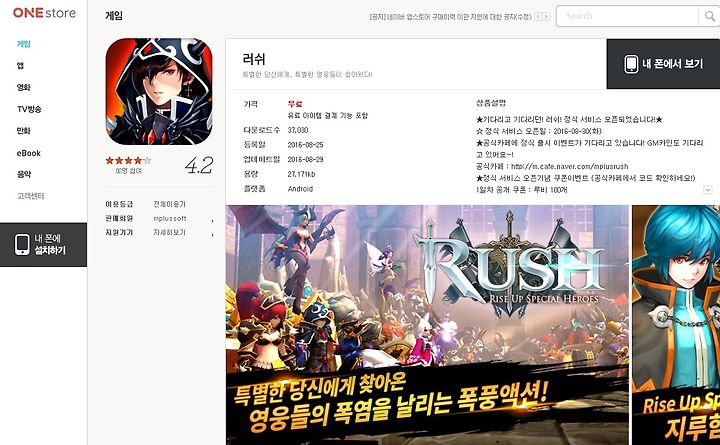Screen dimensions: 720x445
Task: Click download count 37,030
Action: click(x=298, y=130)
